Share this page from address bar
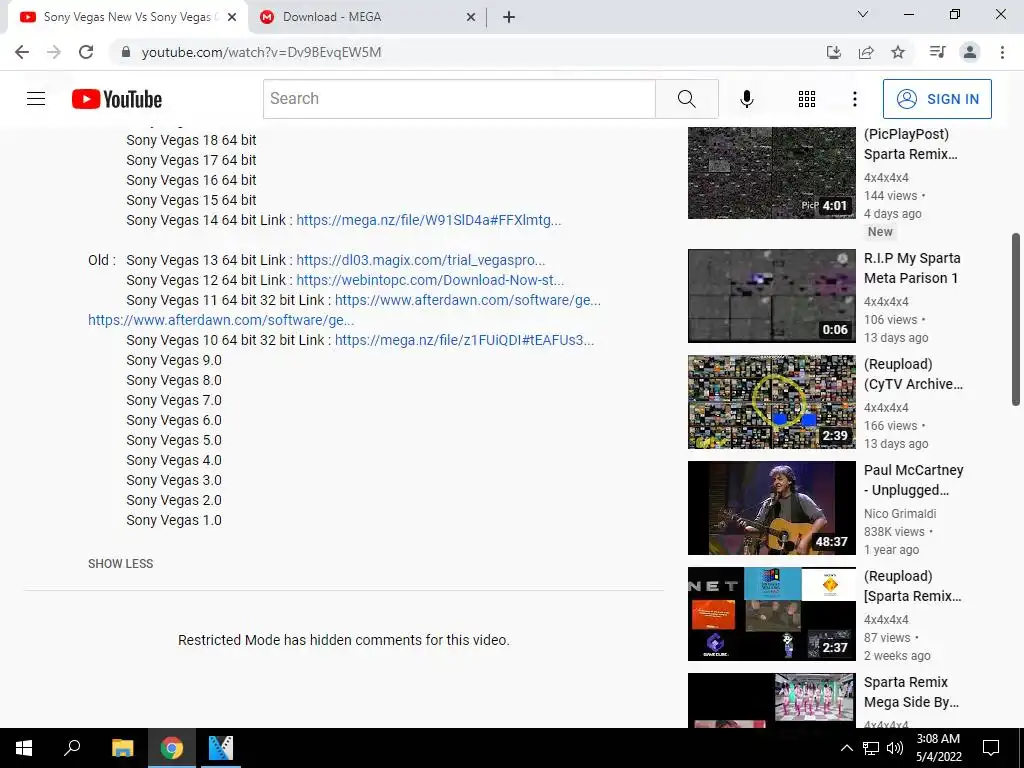The height and width of the screenshot is (768, 1024). point(866,52)
